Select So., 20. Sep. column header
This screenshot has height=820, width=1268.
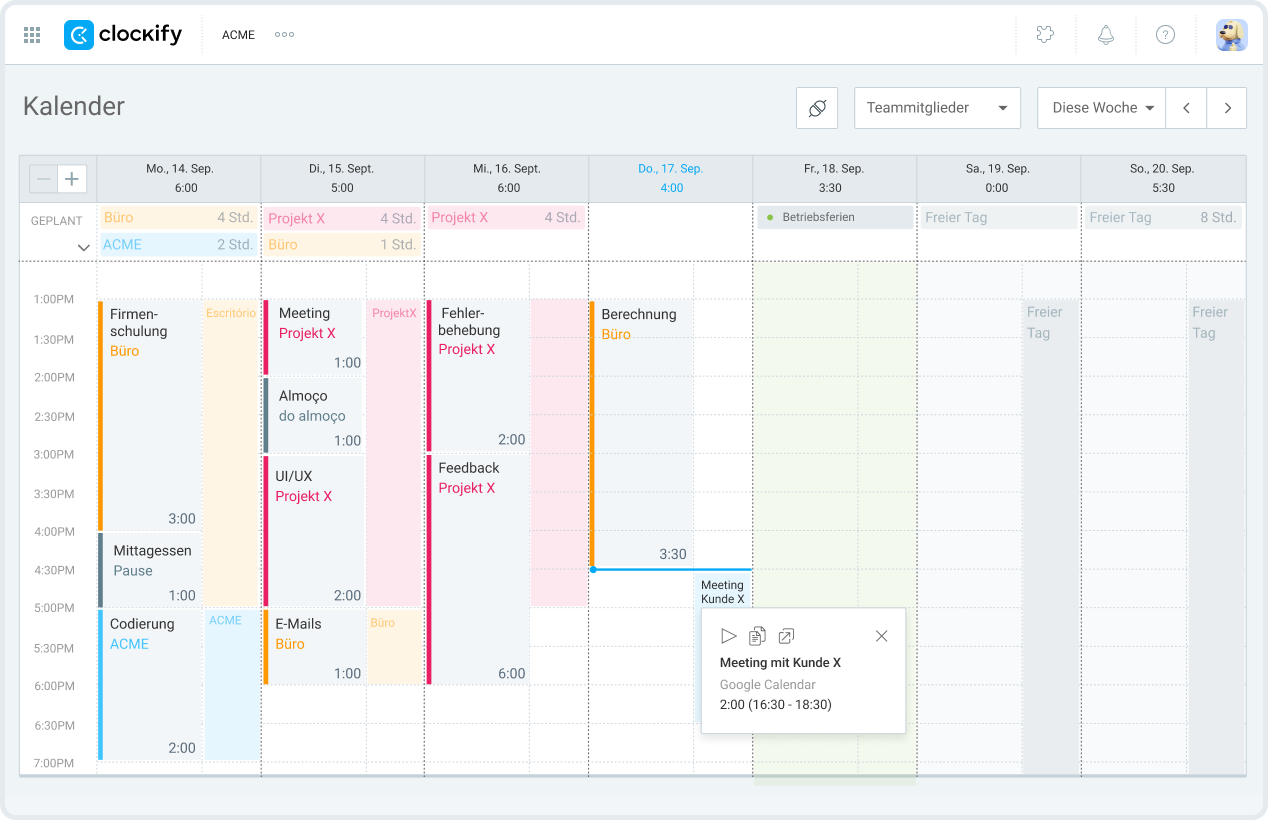[x=1163, y=178]
